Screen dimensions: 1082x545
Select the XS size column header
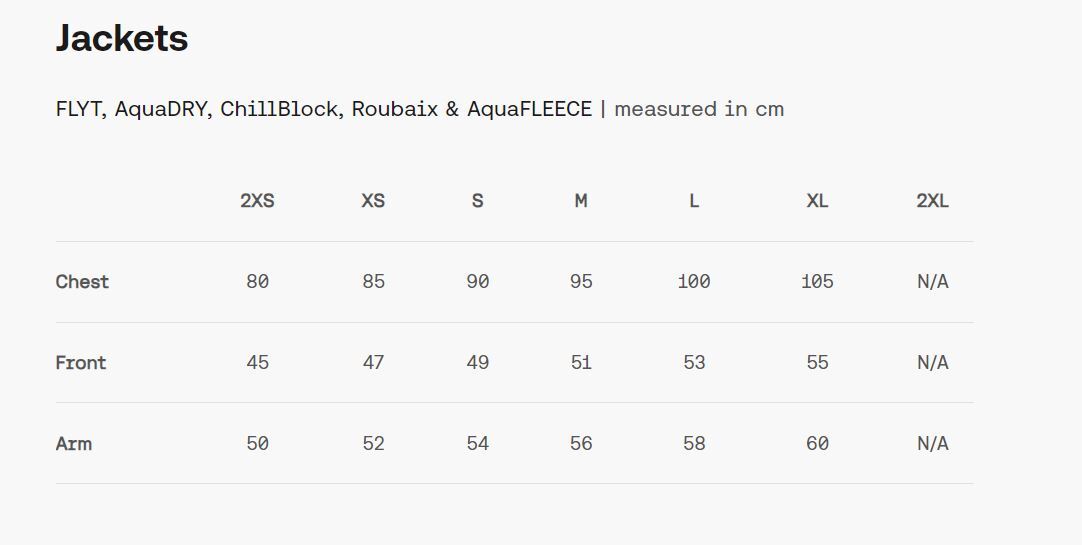tap(373, 201)
